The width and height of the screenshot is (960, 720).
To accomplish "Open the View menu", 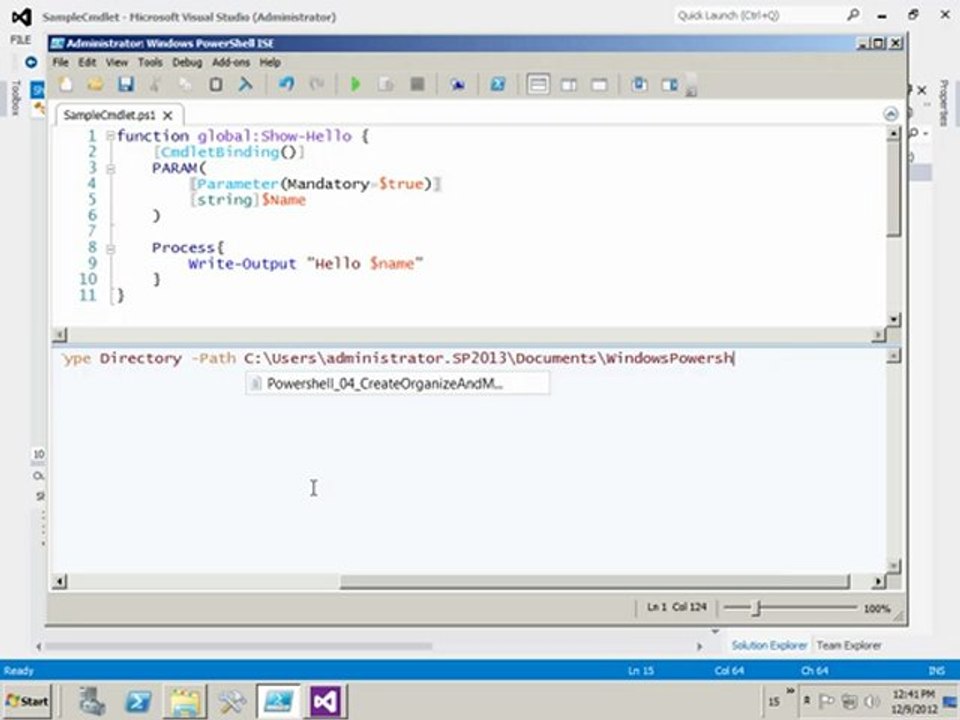I will coord(116,62).
